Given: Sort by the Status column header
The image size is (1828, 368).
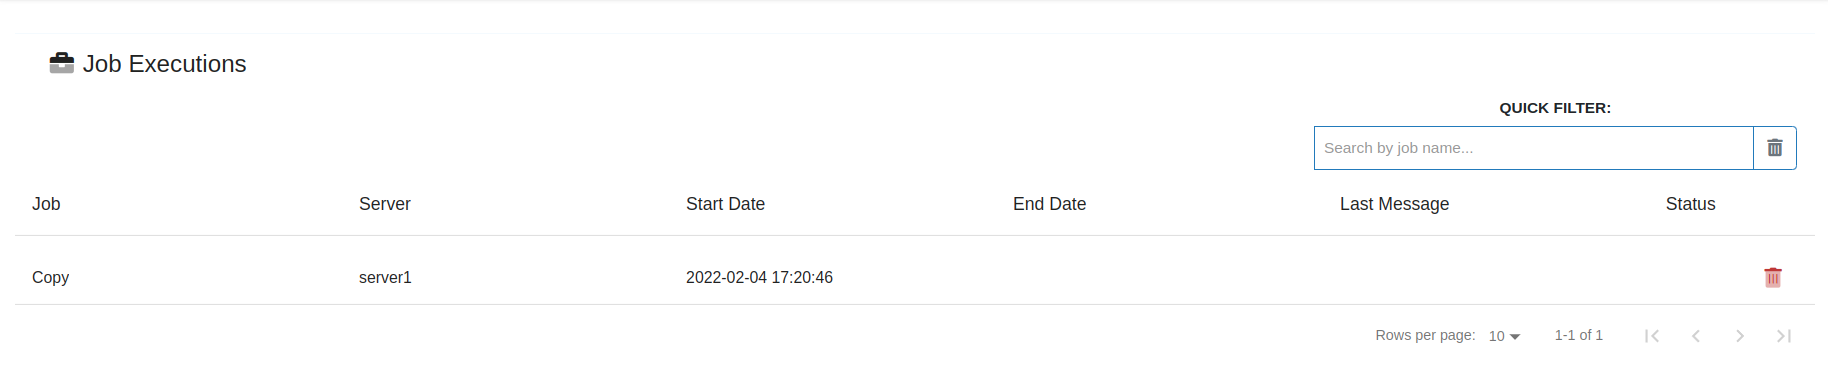Looking at the screenshot, I should point(1690,204).
